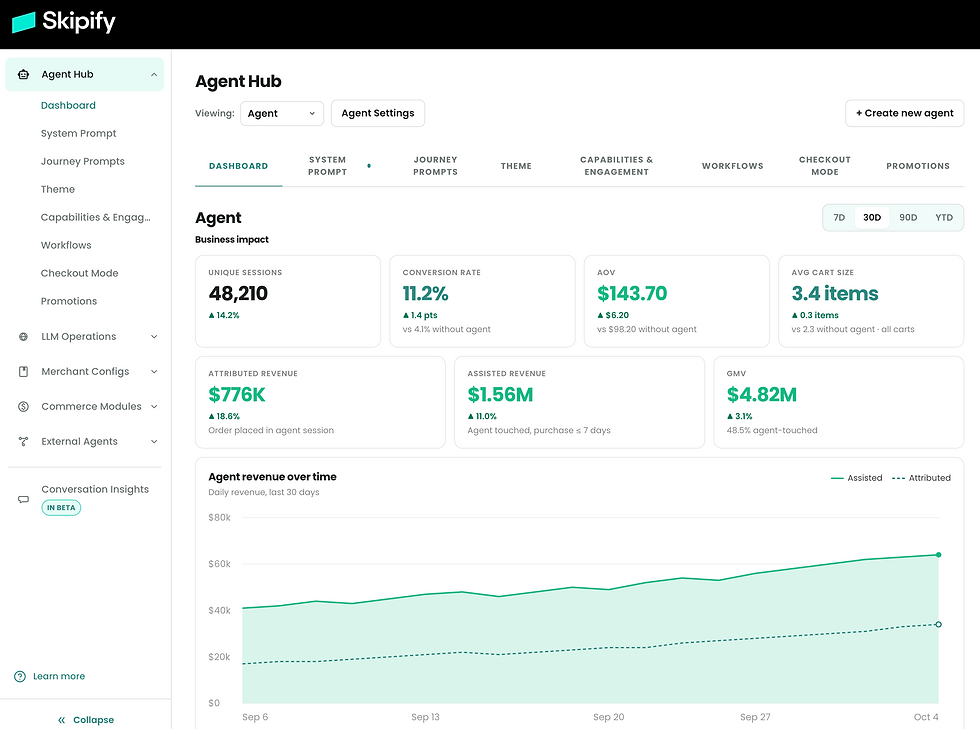Click the Agent Hub robot icon
The image size is (980, 729).
click(23, 74)
